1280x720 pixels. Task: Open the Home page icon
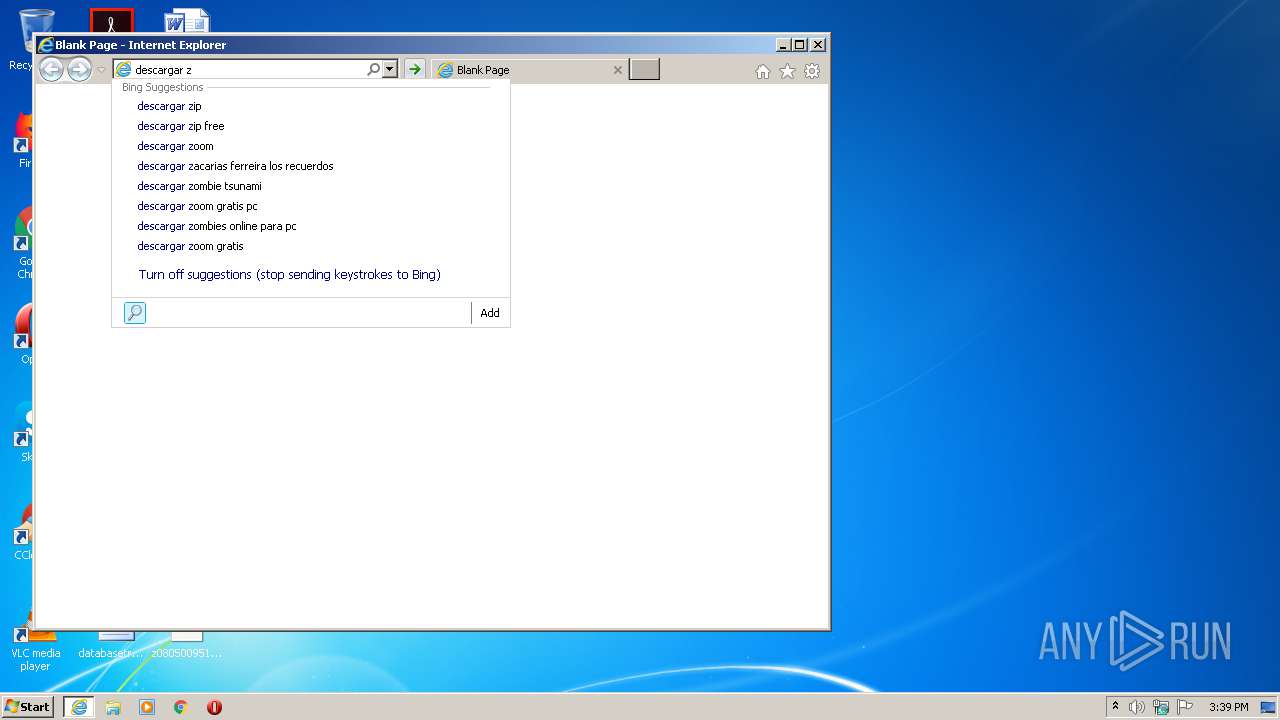tap(763, 71)
